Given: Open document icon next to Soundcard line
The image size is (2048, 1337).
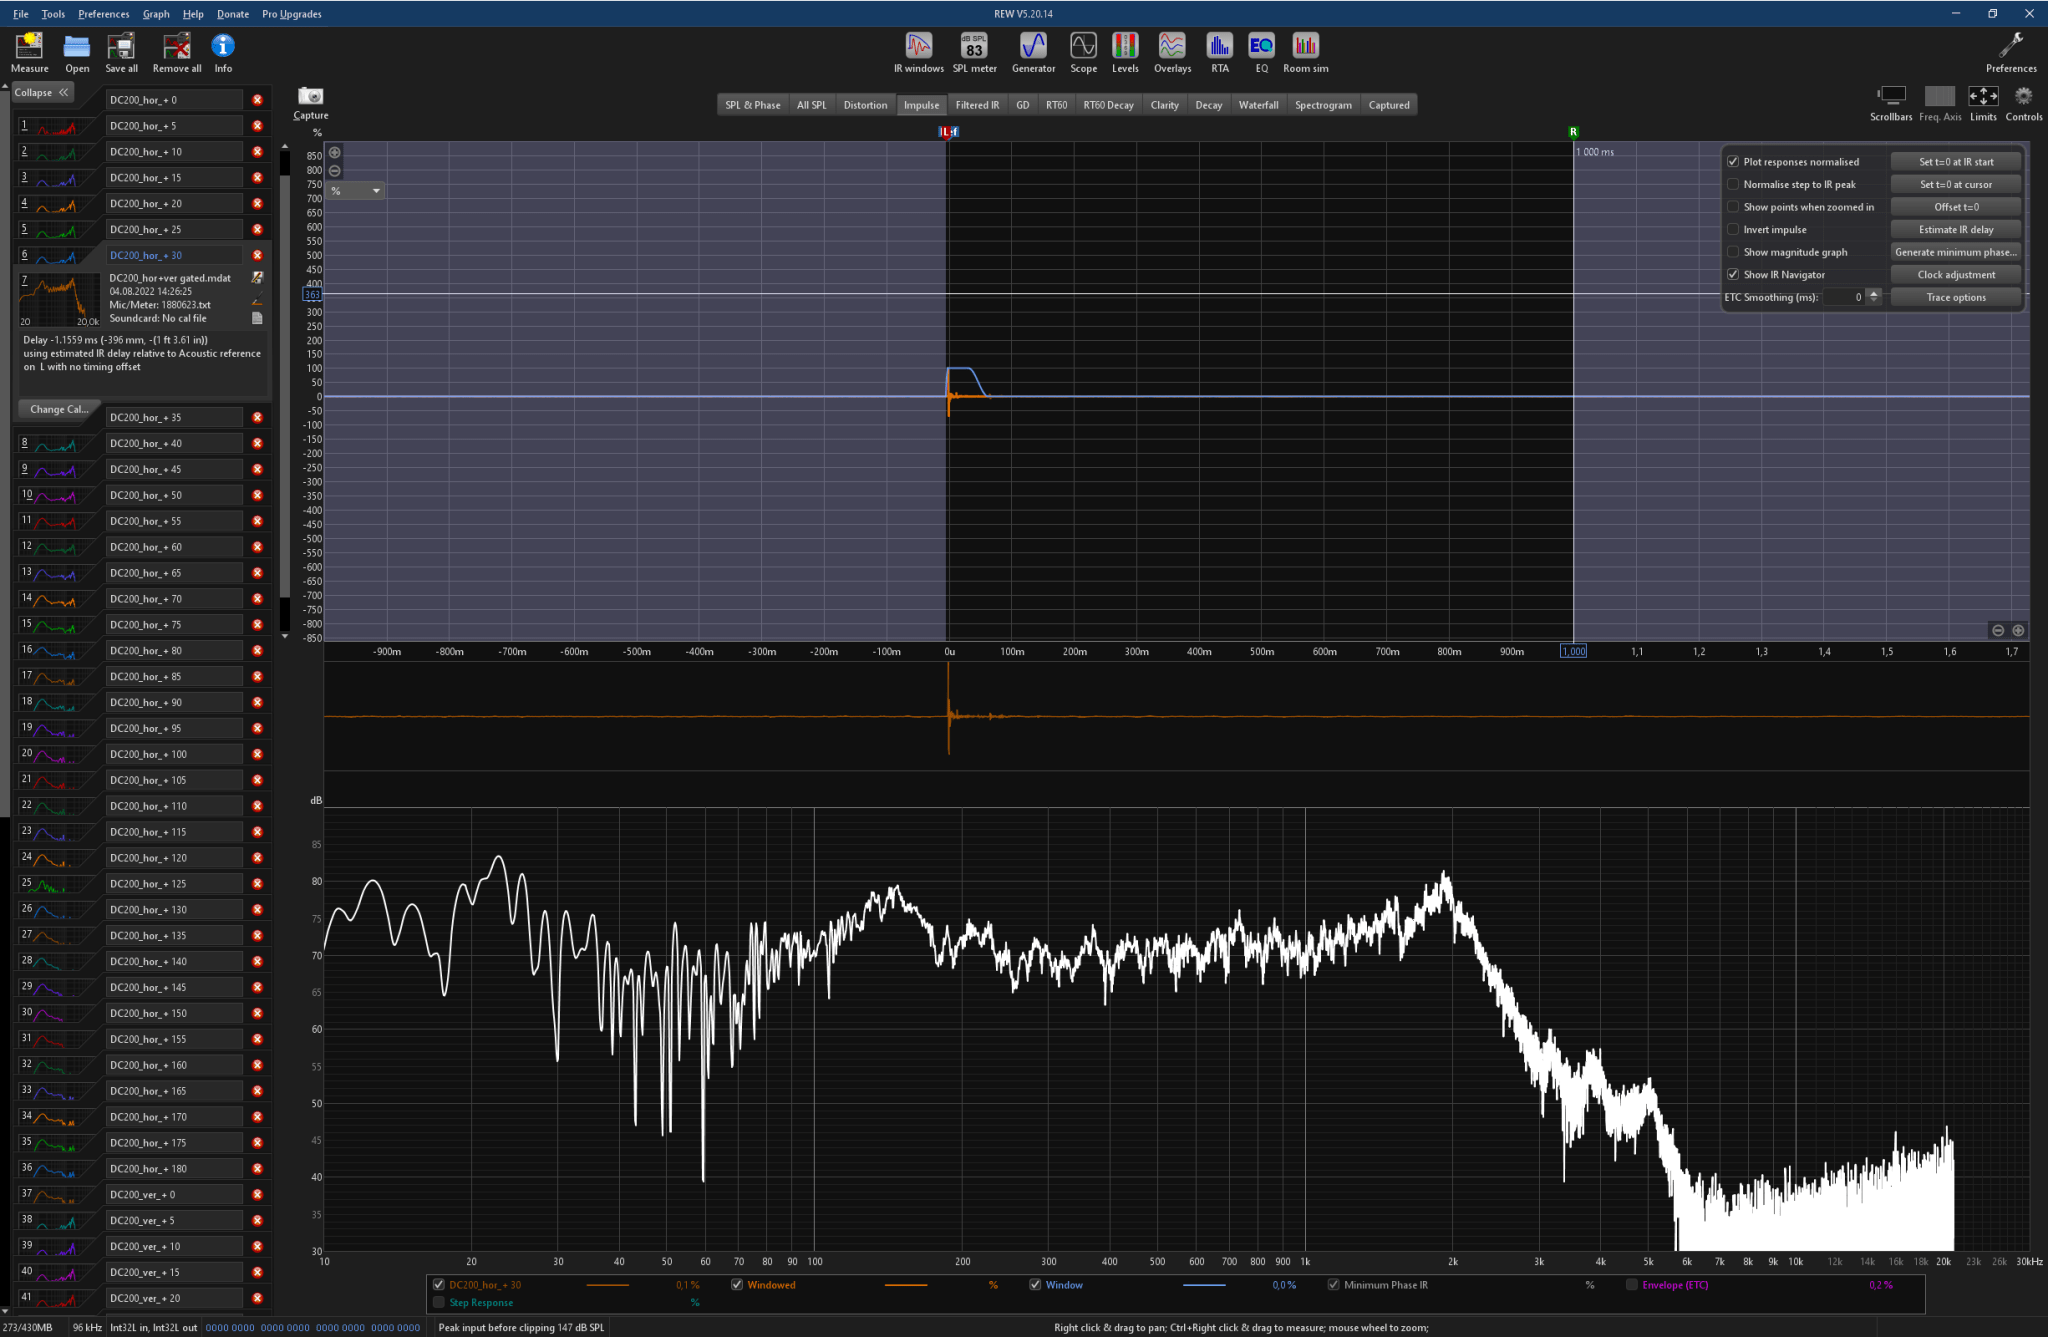Looking at the screenshot, I should coord(257,318).
